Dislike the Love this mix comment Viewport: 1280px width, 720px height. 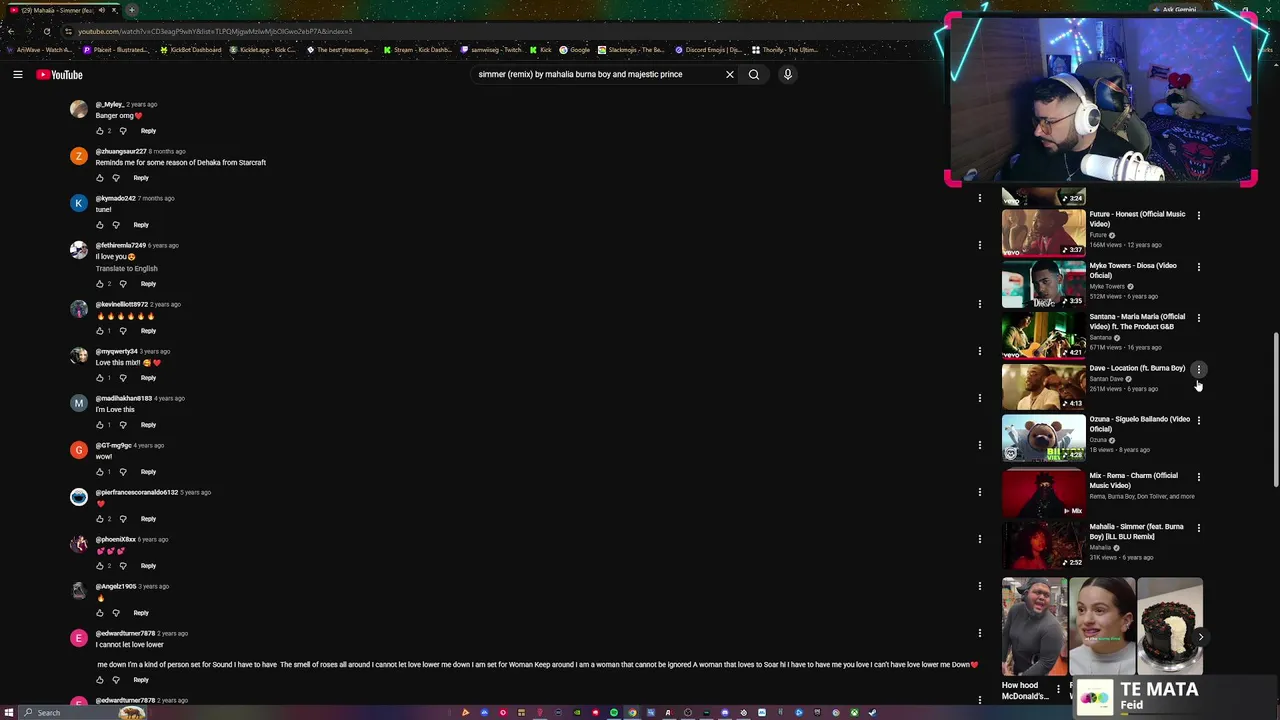[x=123, y=378]
